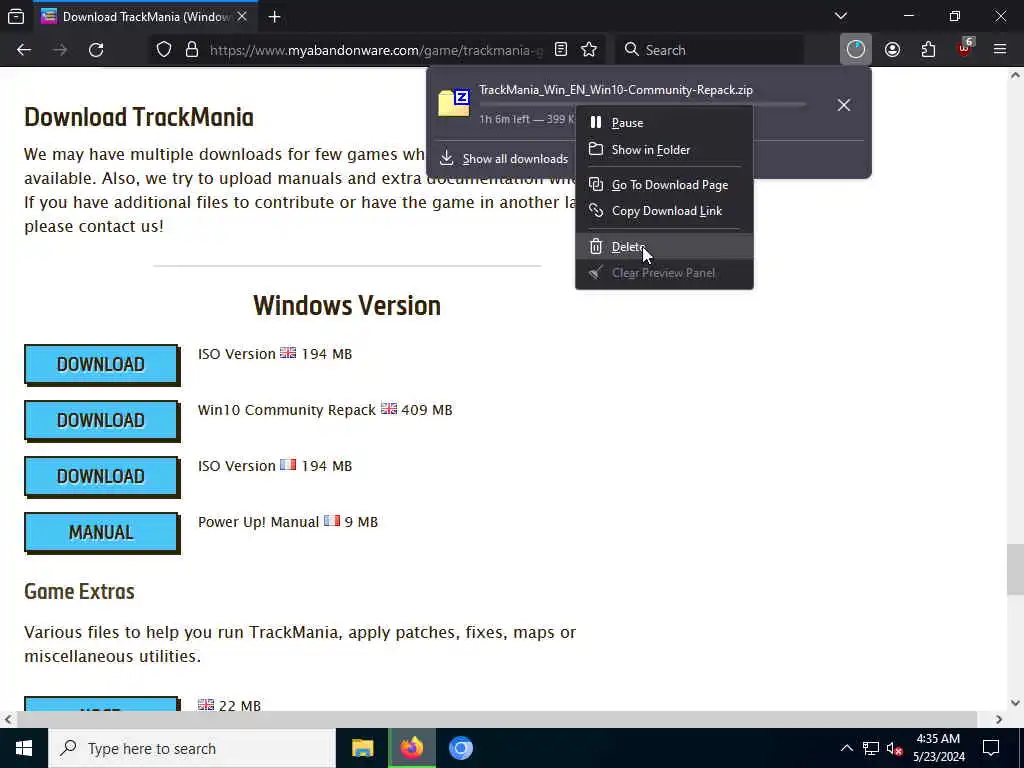Screen dimensions: 1024x768
Task: Go back to the previous page
Action: 24,50
